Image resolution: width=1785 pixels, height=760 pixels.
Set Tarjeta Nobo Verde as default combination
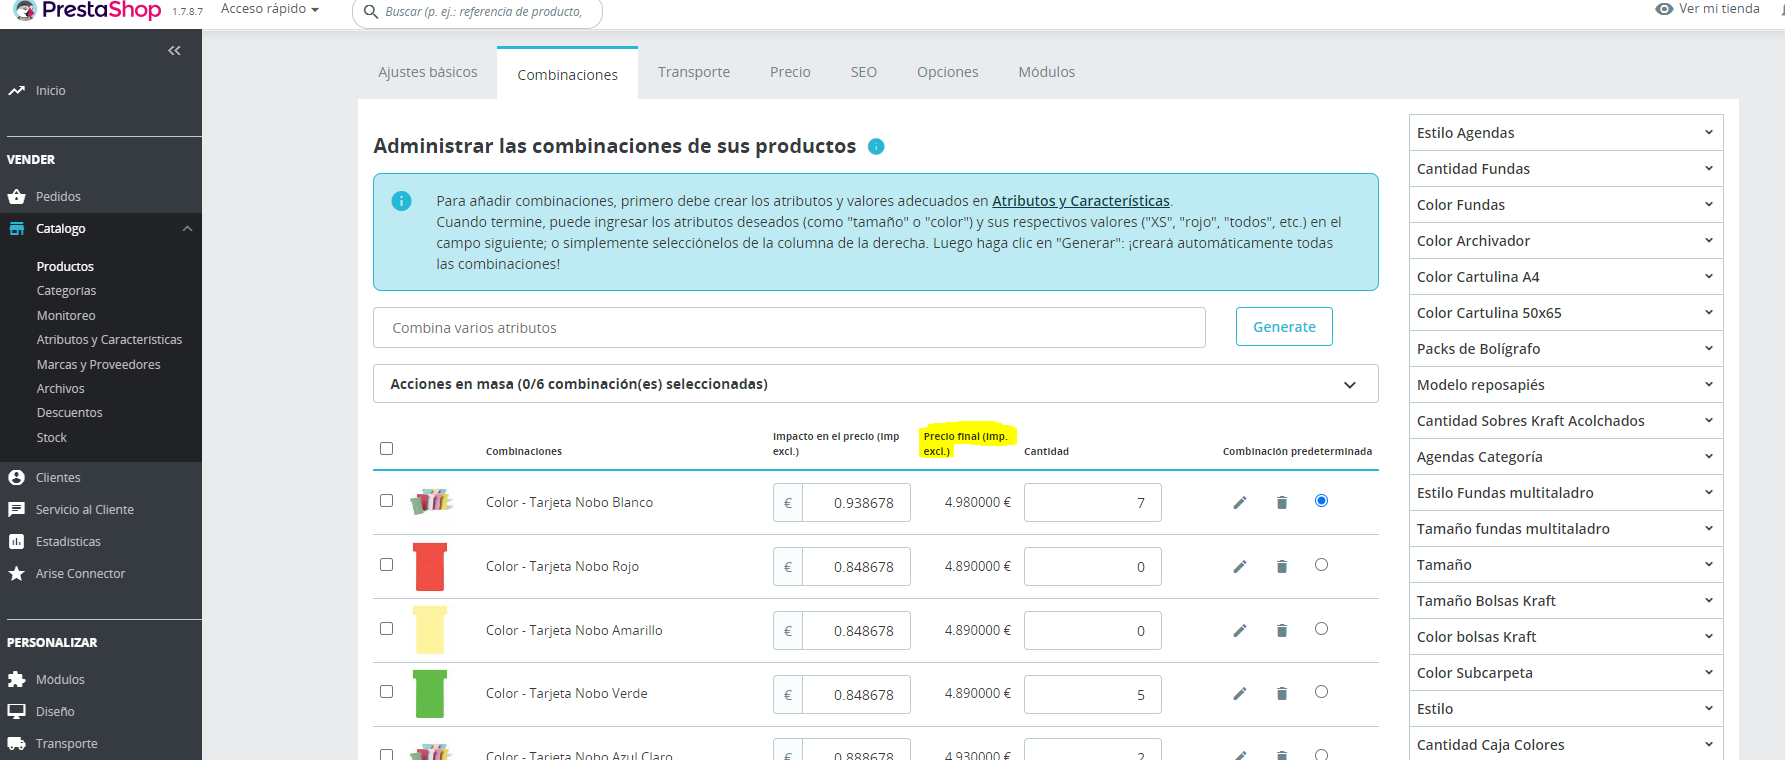(1321, 692)
